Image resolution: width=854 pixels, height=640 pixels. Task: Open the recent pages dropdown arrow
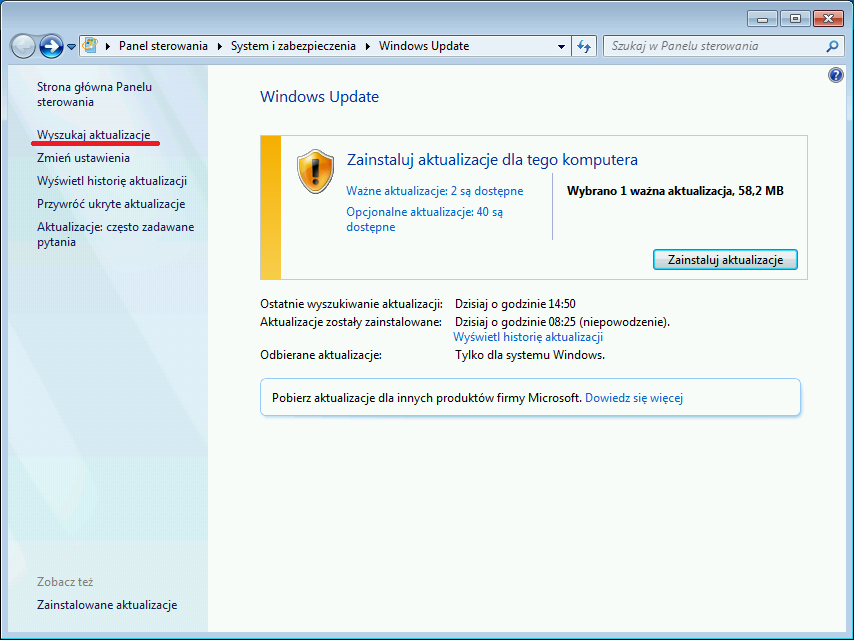pyautogui.click(x=71, y=47)
